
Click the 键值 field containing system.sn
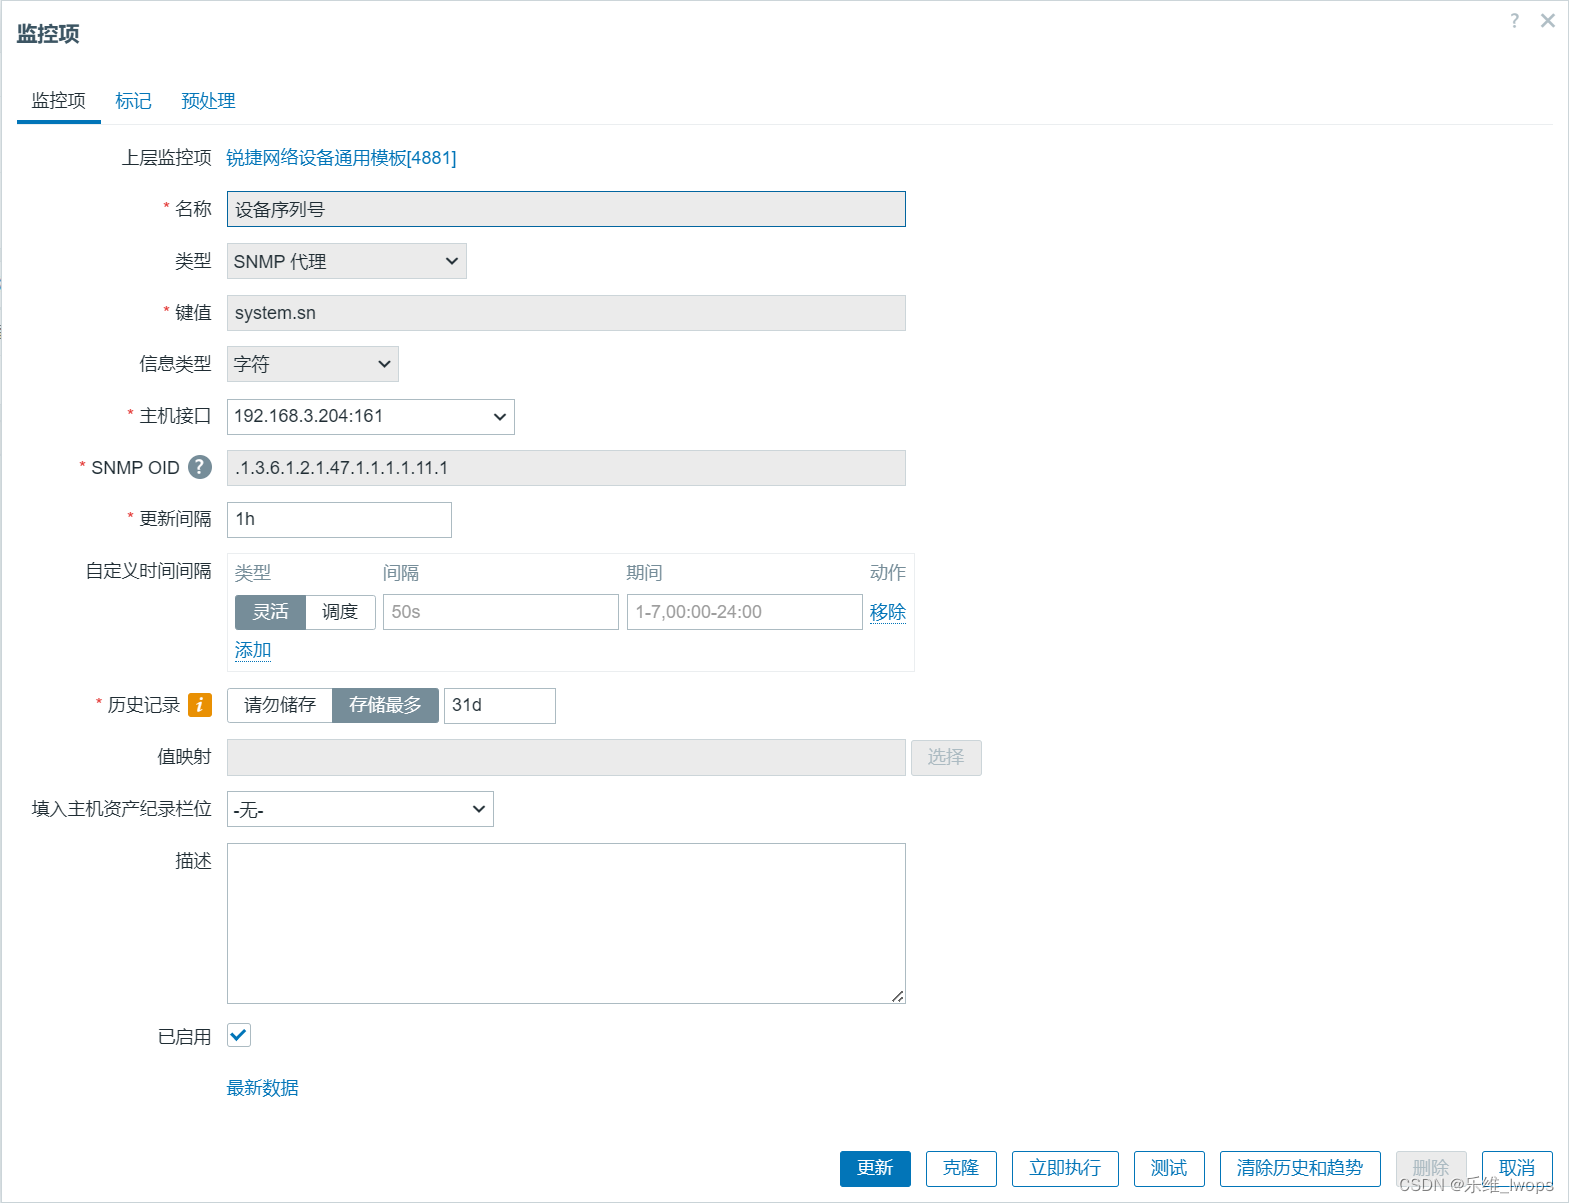[x=566, y=313]
